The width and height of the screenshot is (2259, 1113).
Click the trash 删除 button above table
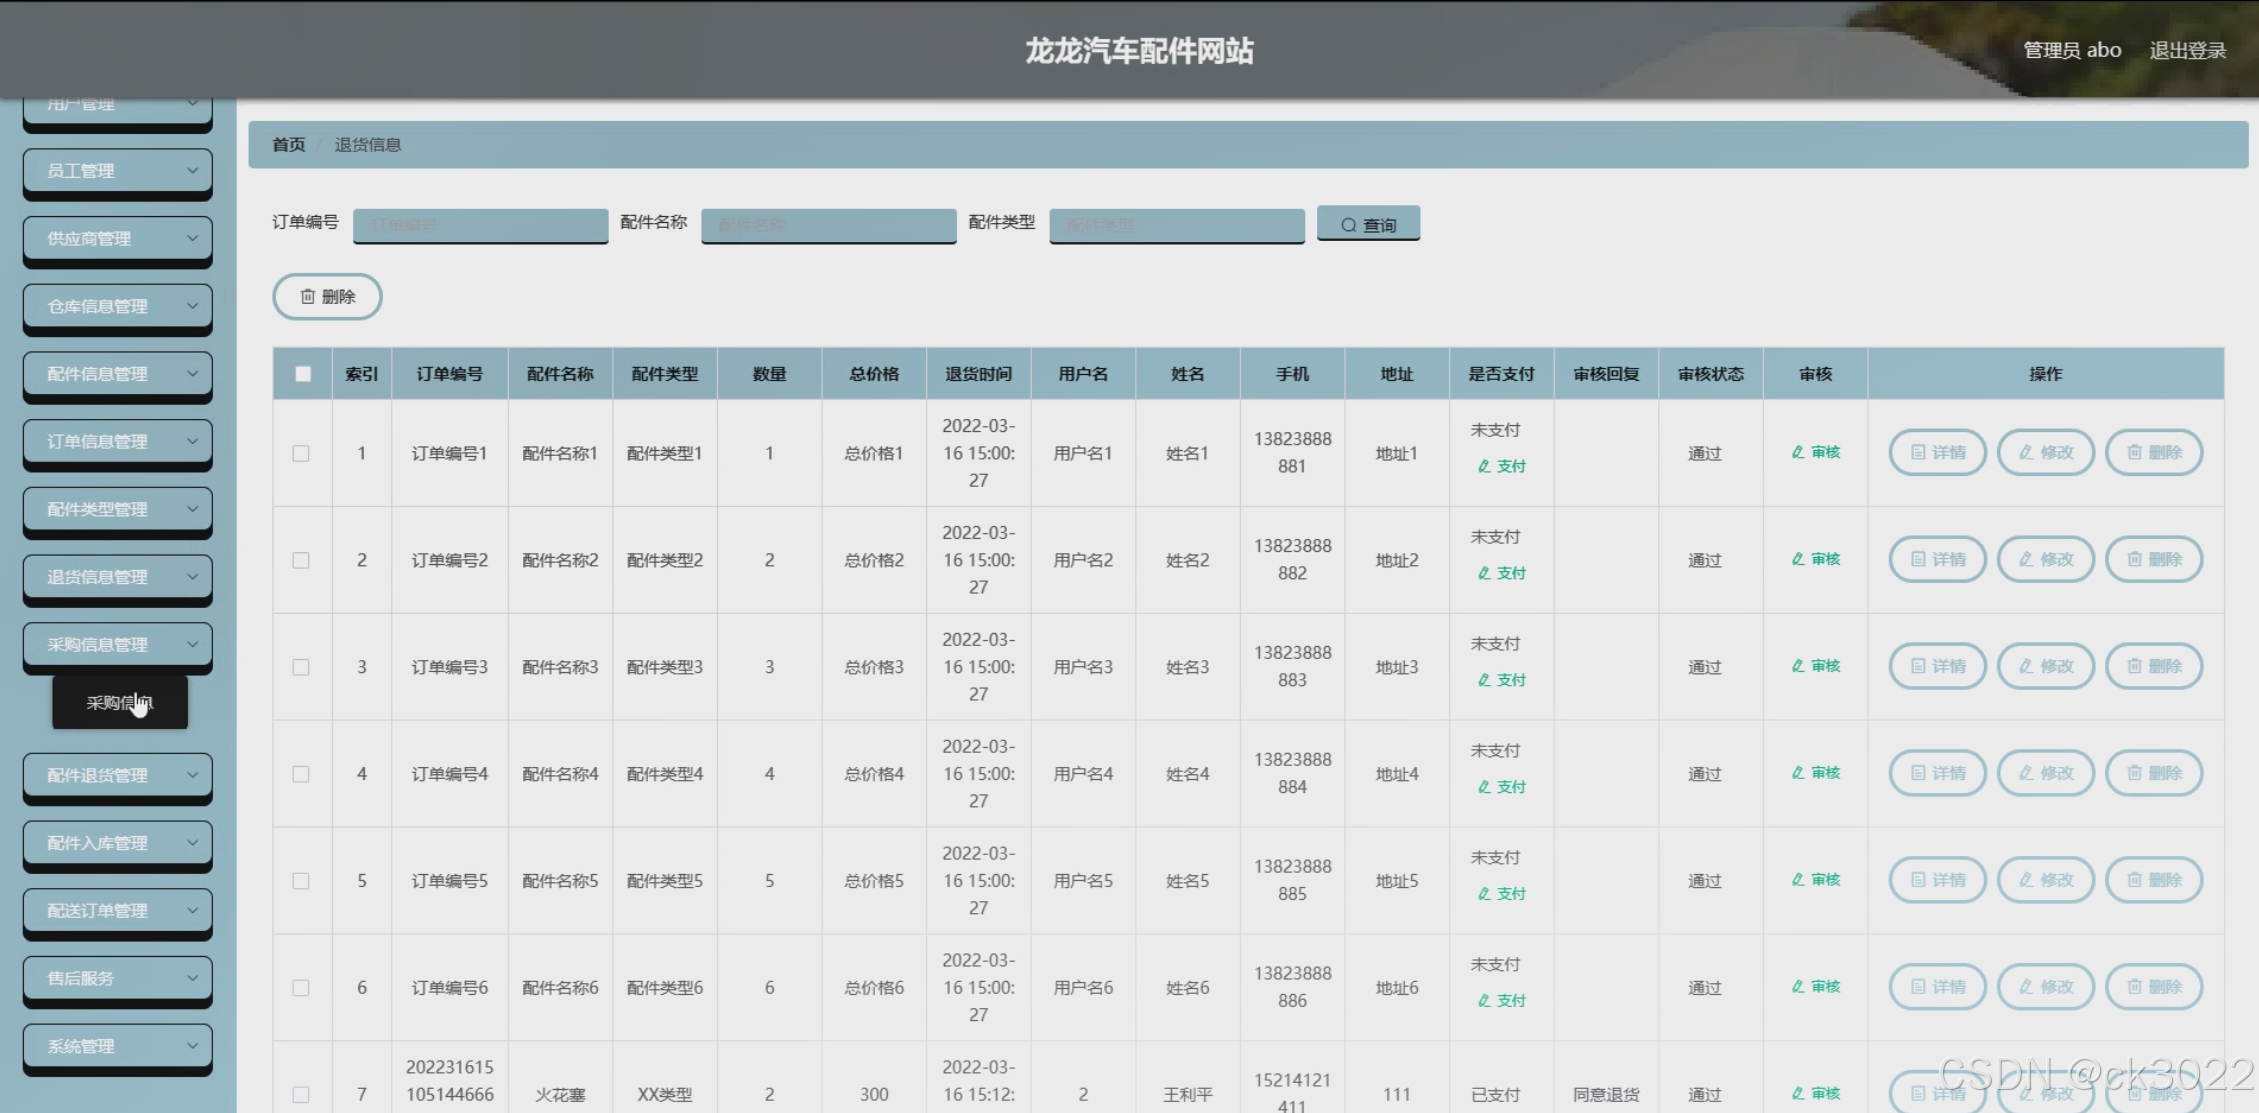[327, 296]
